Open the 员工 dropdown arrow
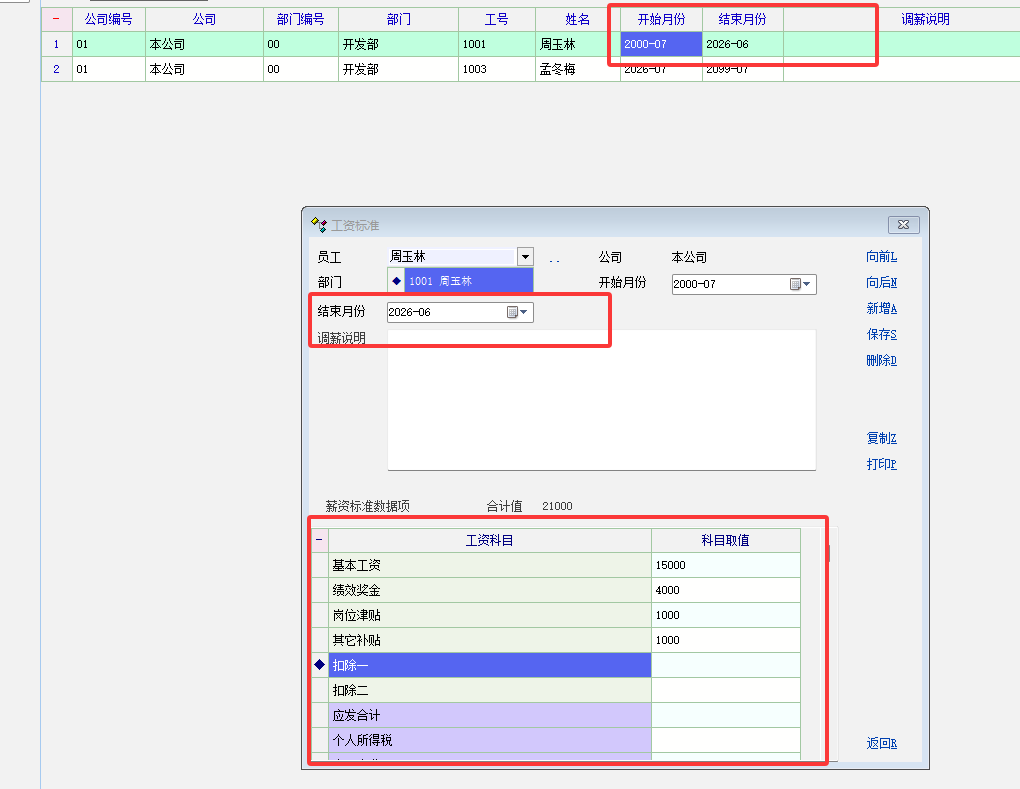Viewport: 1020px width, 789px height. pos(525,256)
